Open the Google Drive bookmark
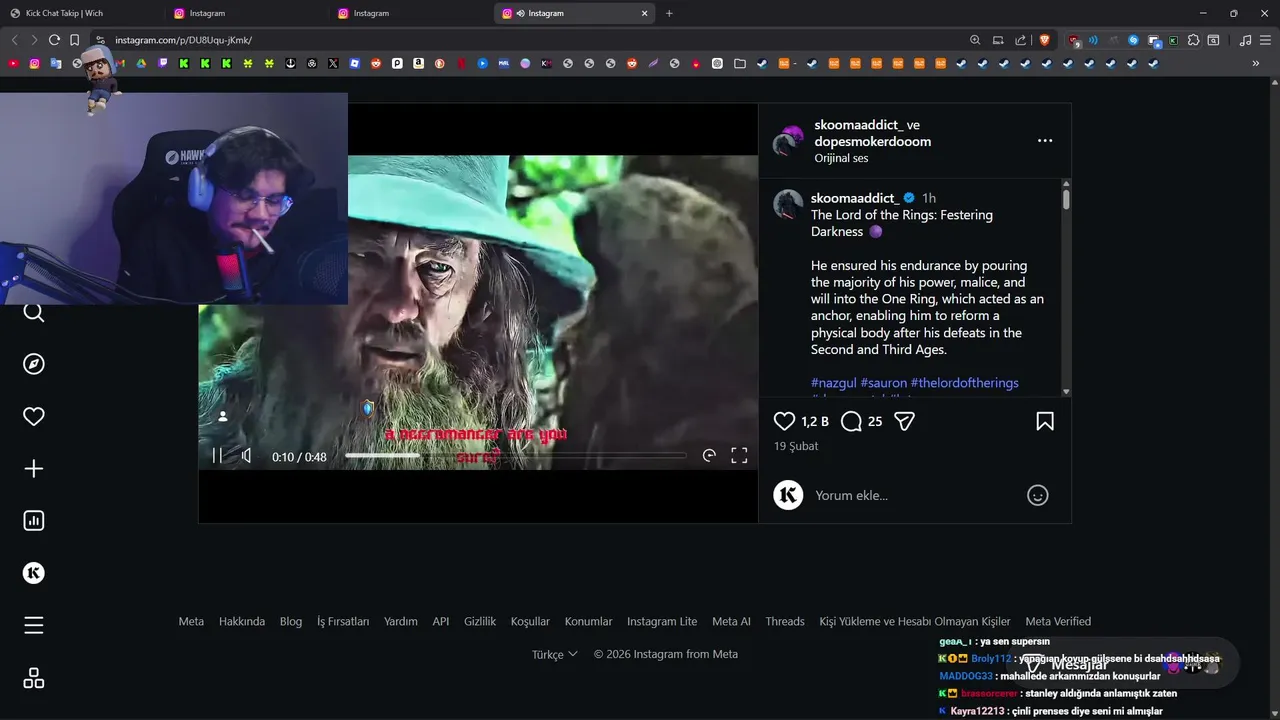The height and width of the screenshot is (720, 1280). pyautogui.click(x=141, y=64)
